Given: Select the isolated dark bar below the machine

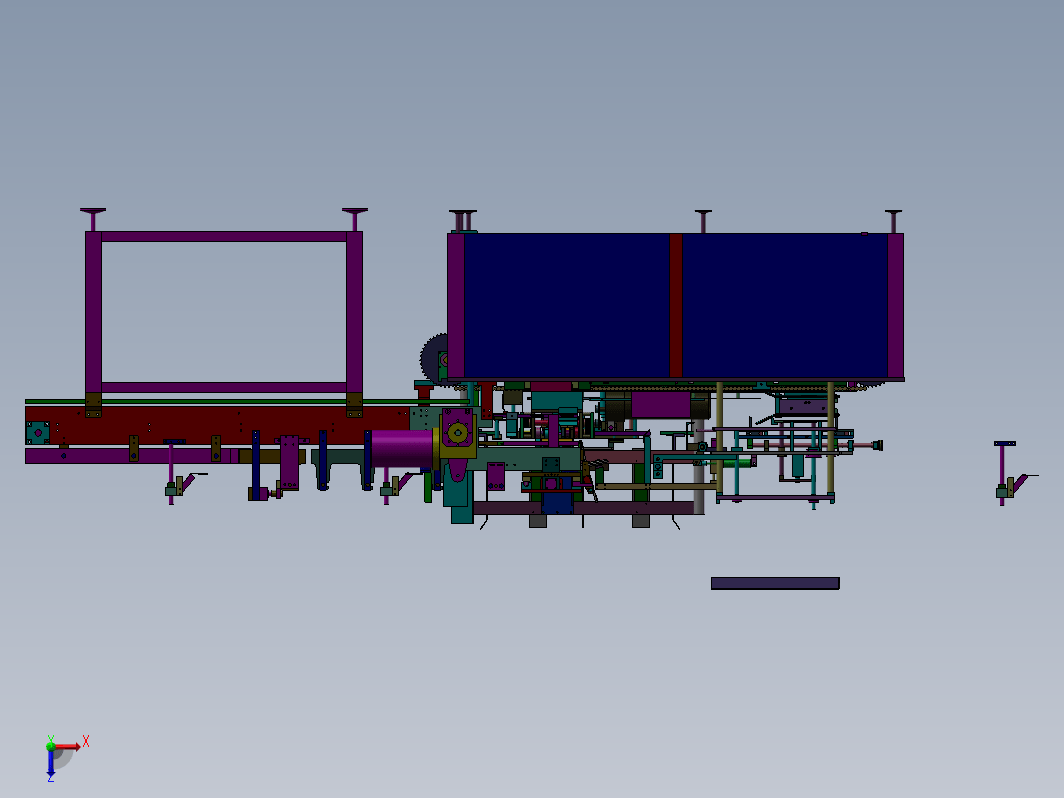Looking at the screenshot, I should coord(775,584).
